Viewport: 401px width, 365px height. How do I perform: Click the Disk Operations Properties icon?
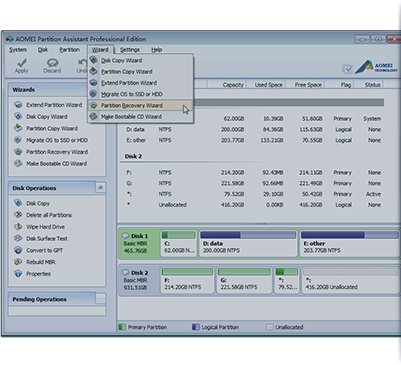pyautogui.click(x=18, y=274)
